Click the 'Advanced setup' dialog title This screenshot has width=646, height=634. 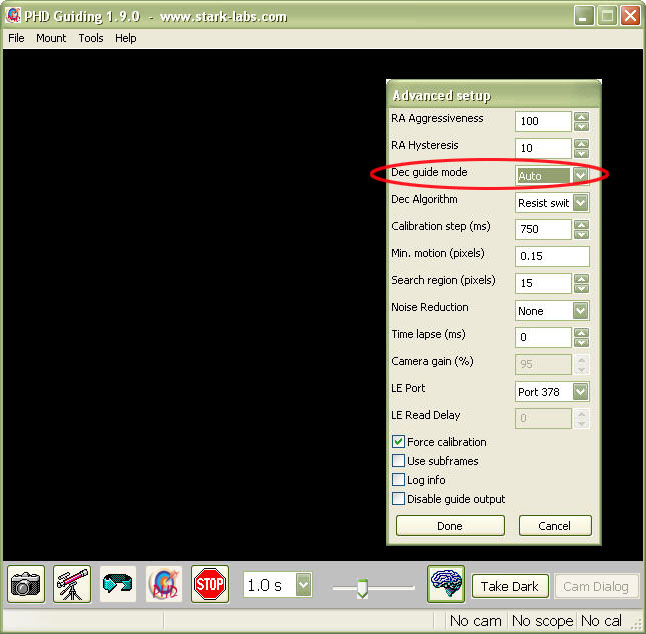click(441, 95)
